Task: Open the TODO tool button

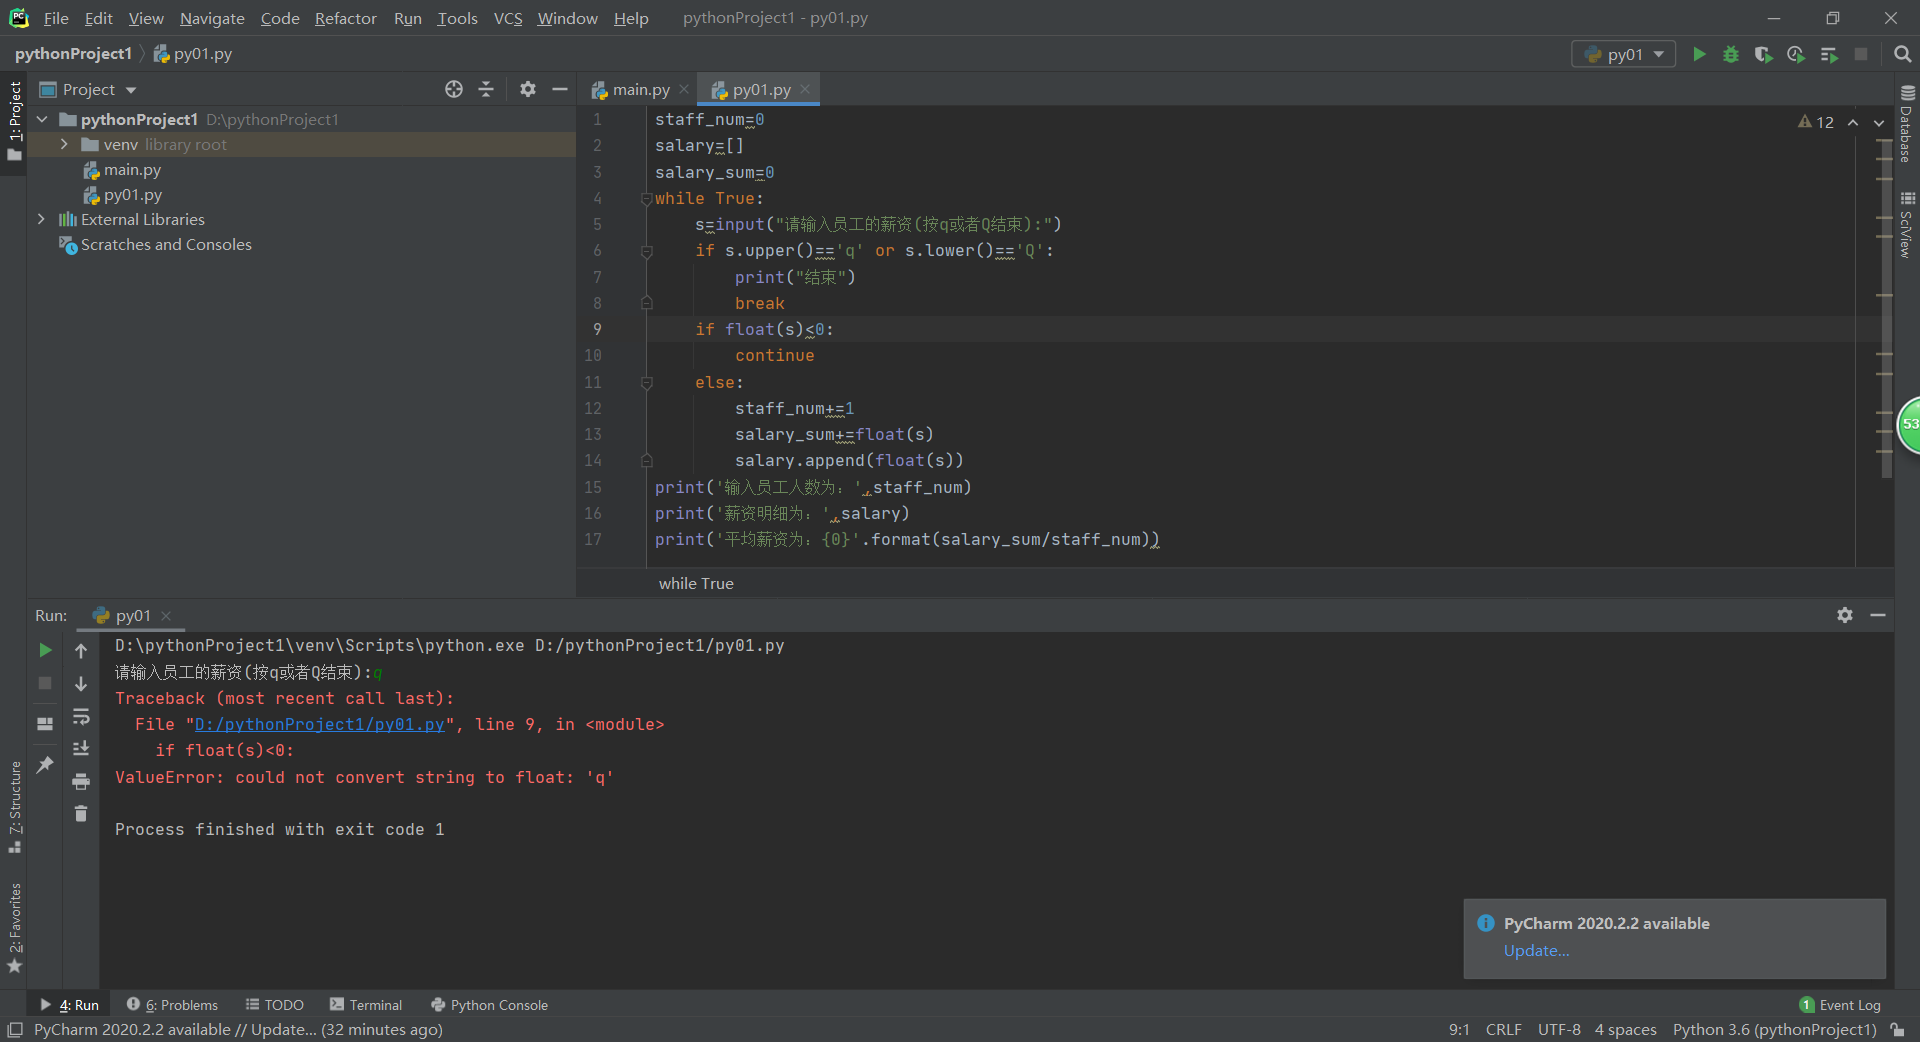Action: (x=275, y=1005)
